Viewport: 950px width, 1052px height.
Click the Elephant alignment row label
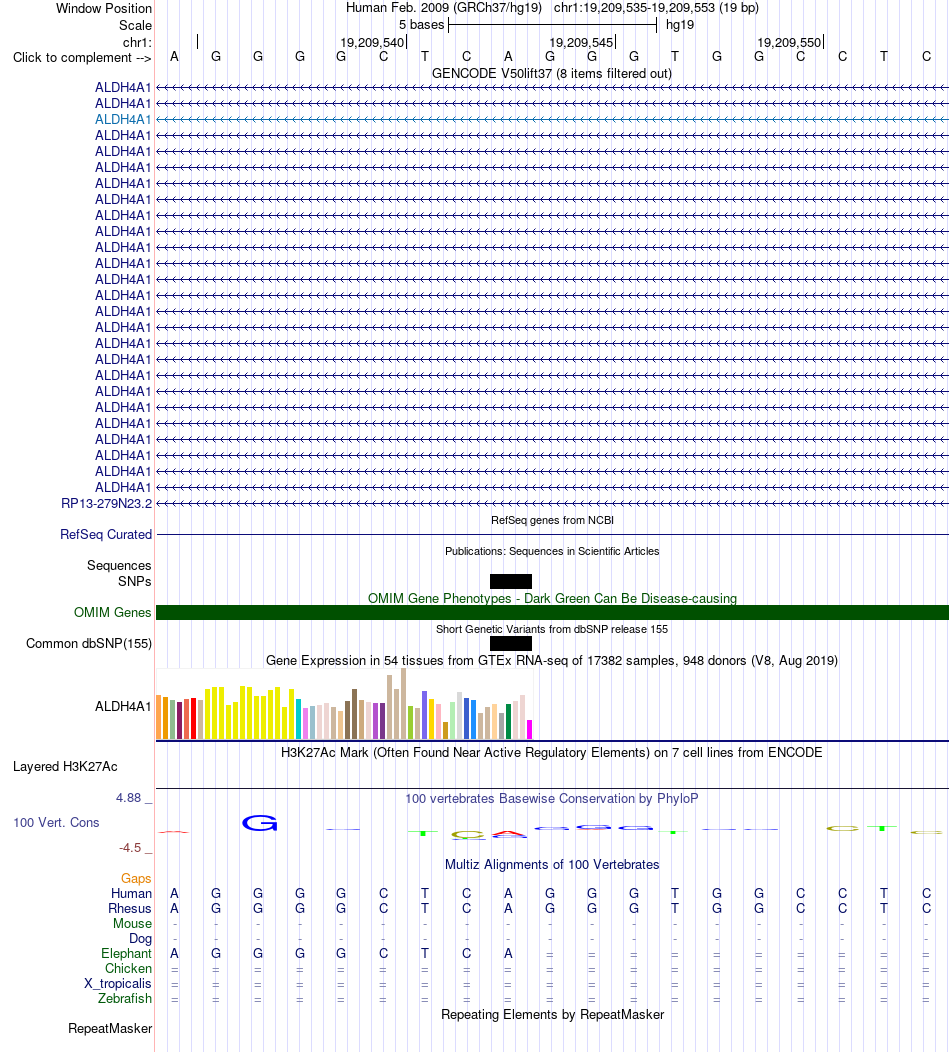coord(127,953)
